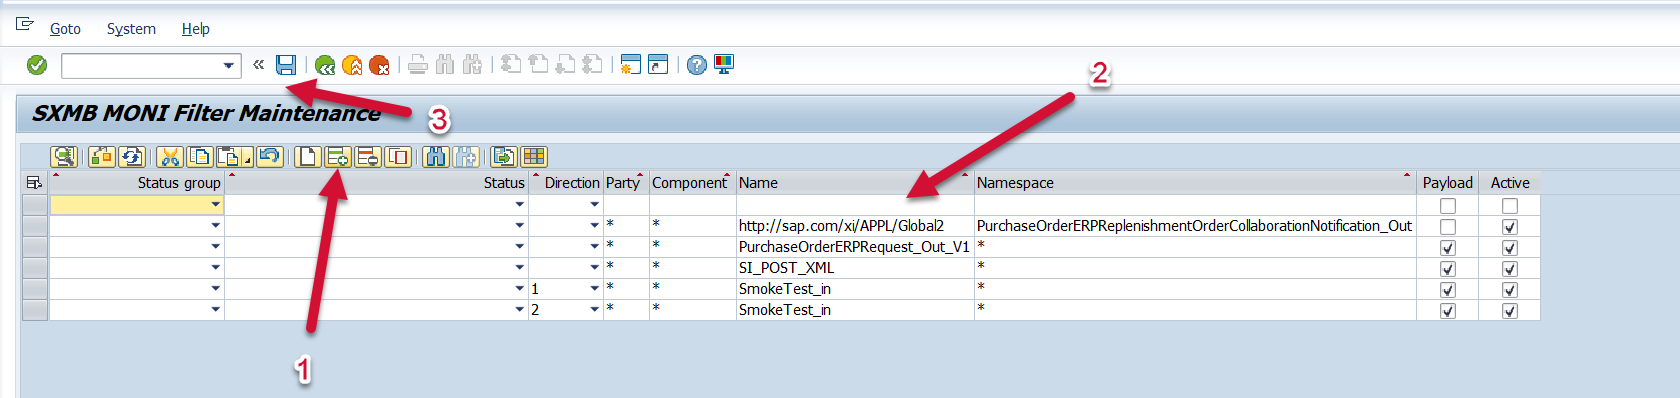Open the Direction dropdown for first SmokeTest_in row
Image resolution: width=1680 pixels, height=398 pixels.
[594, 289]
